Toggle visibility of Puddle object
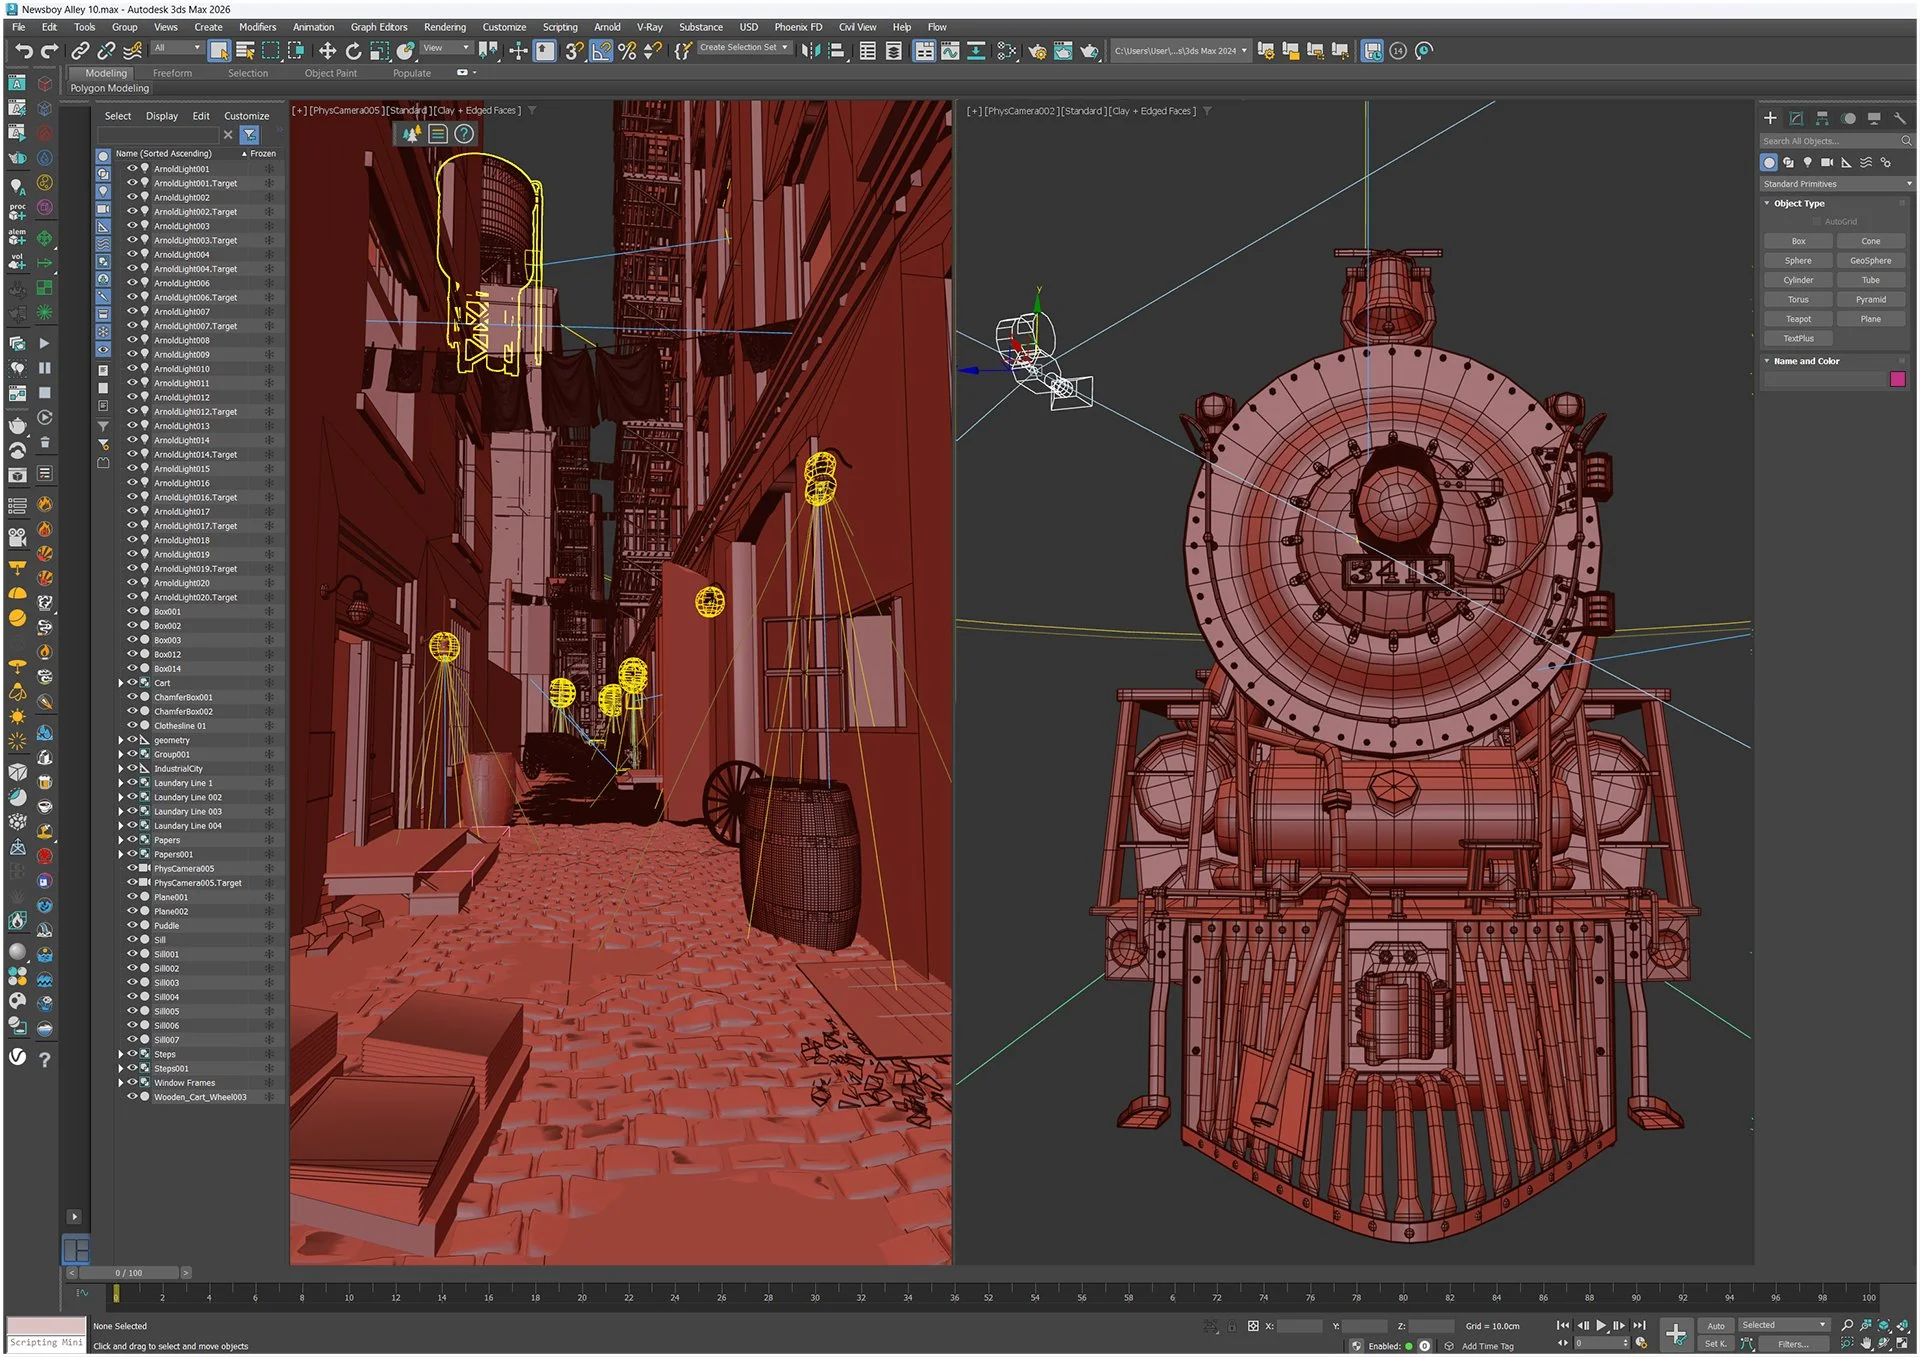The width and height of the screenshot is (1920, 1357). pyautogui.click(x=131, y=925)
